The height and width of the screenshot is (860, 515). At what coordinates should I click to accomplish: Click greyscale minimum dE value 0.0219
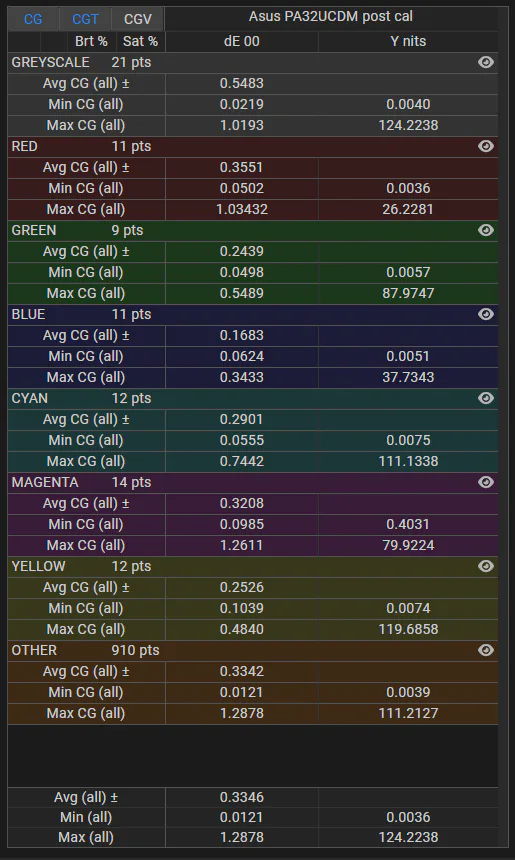(242, 104)
